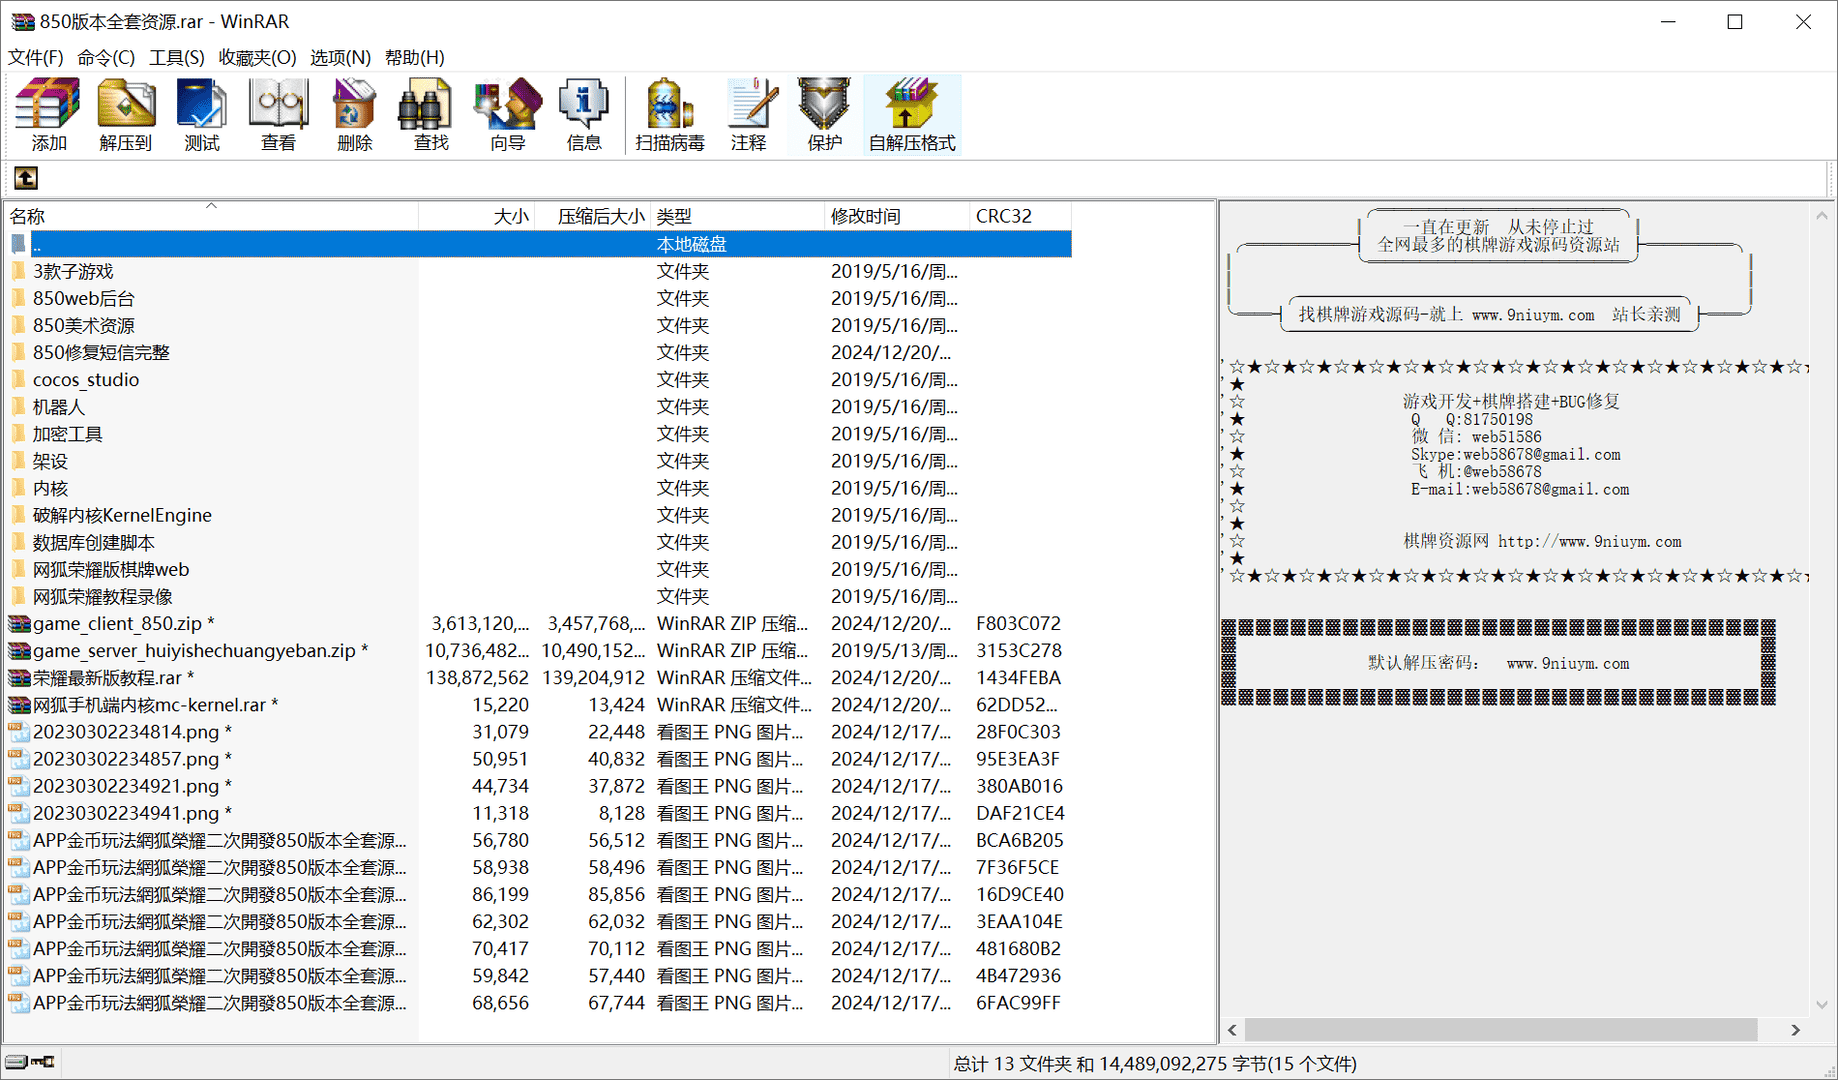Select the 网狐荣耀教程录像 folder row
The image size is (1838, 1080).
tap(539, 595)
